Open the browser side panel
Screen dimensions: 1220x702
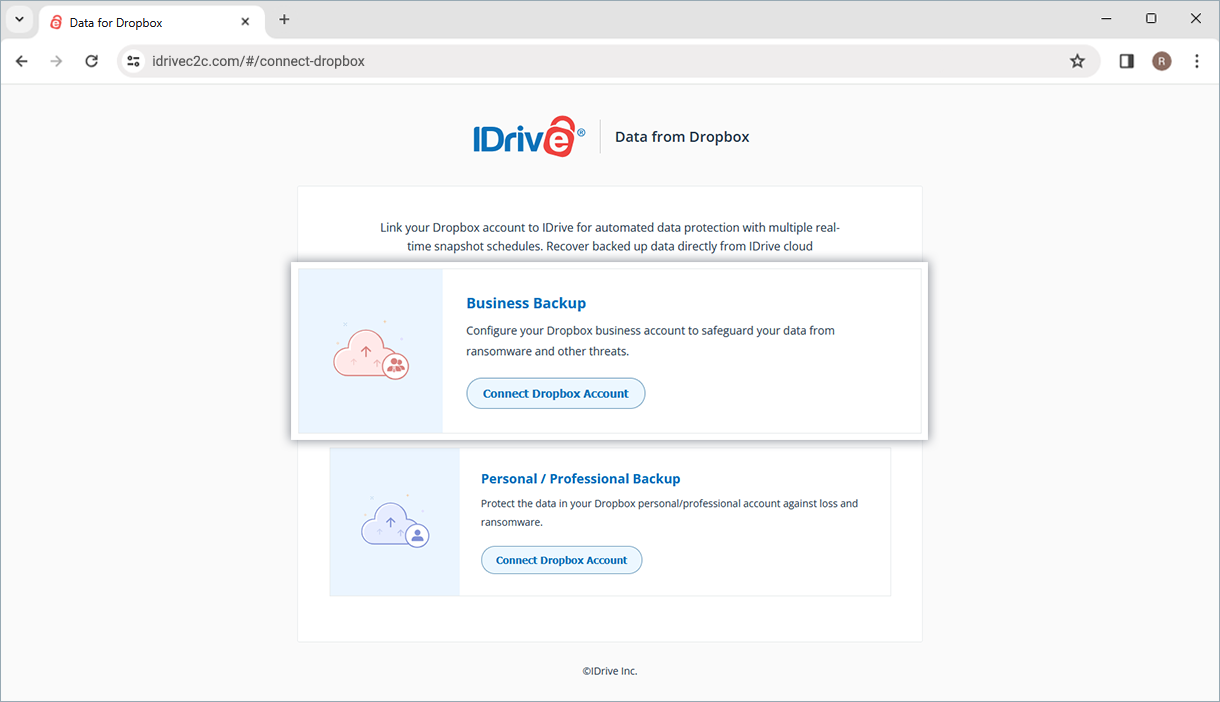pos(1126,61)
